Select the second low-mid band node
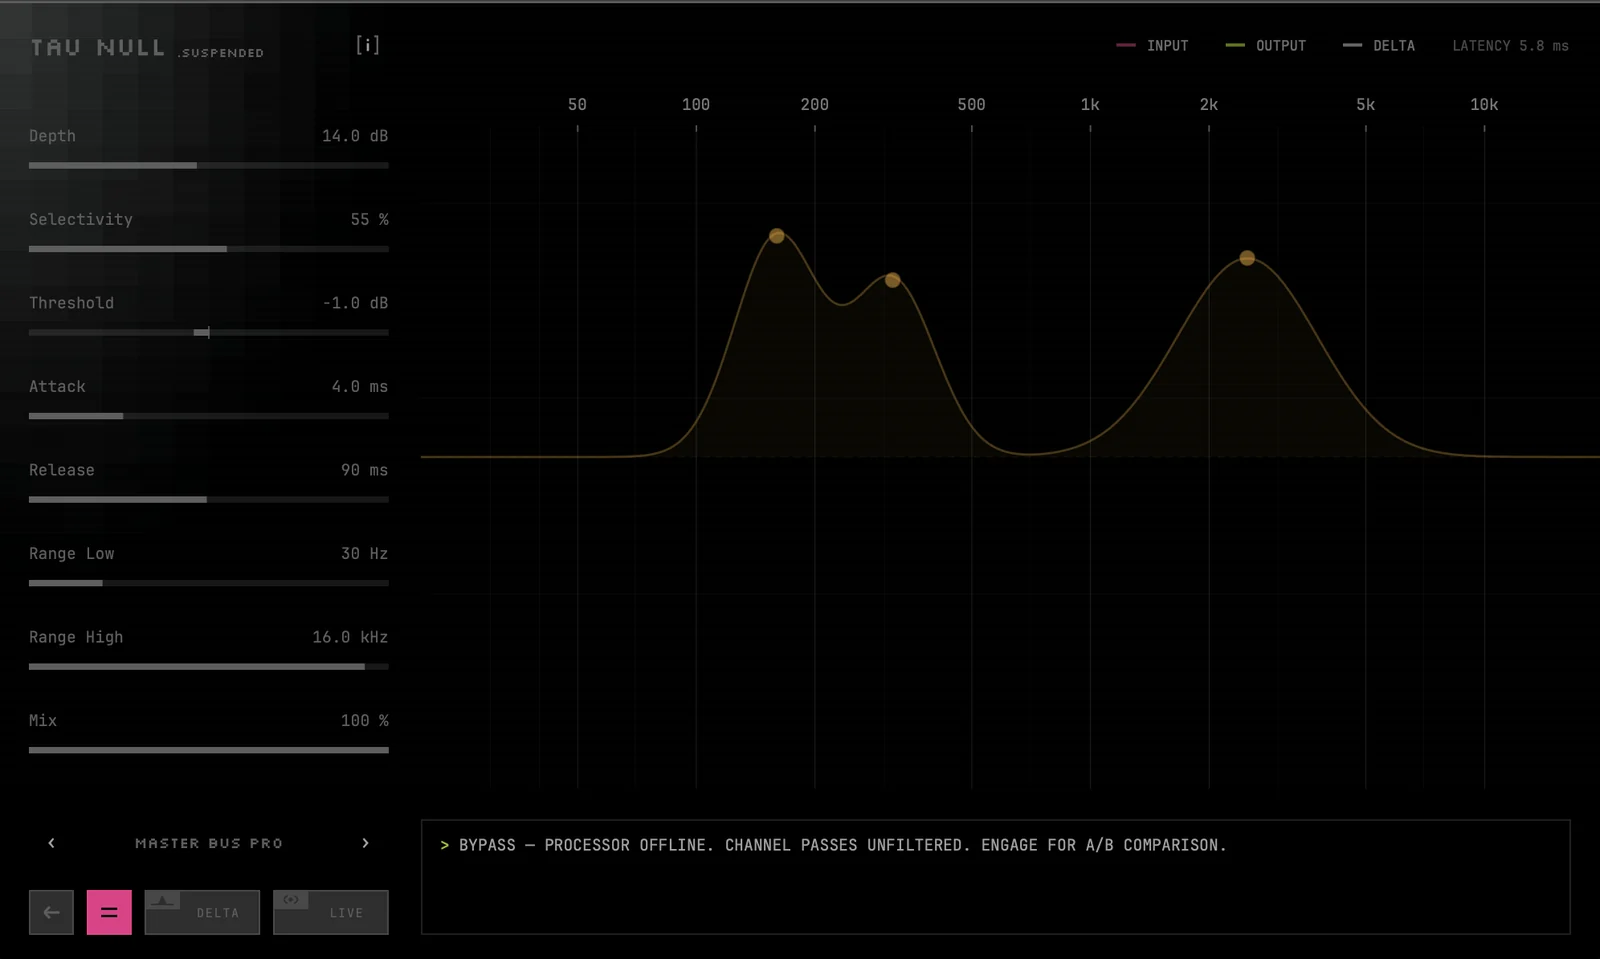 (893, 280)
